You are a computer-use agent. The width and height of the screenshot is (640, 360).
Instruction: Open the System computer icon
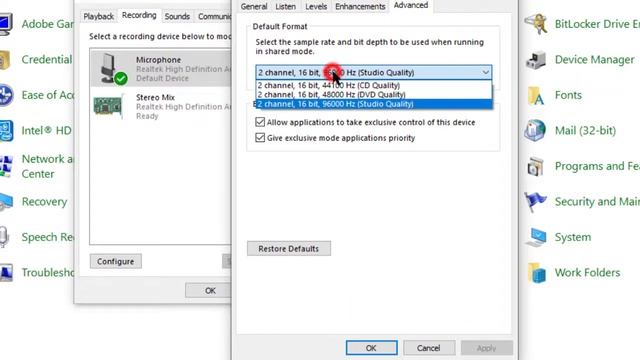pos(536,237)
